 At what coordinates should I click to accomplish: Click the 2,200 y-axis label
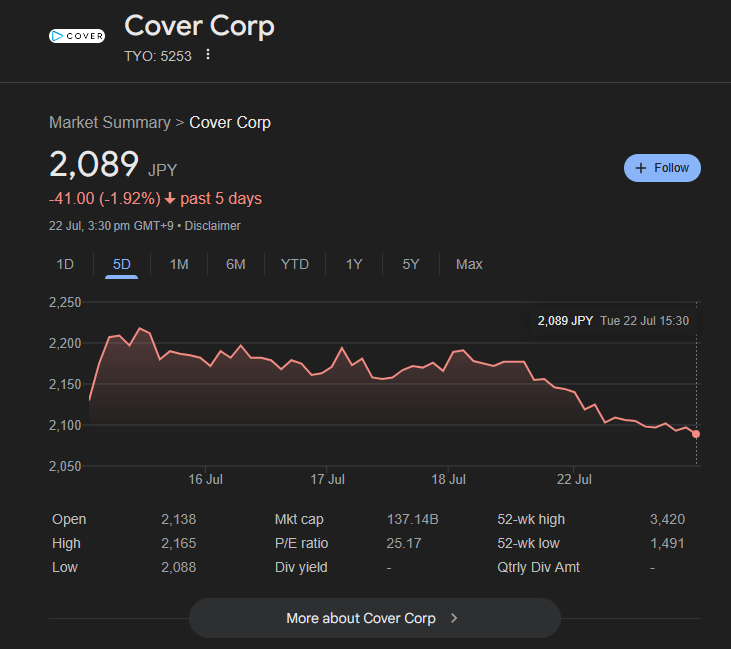point(65,344)
